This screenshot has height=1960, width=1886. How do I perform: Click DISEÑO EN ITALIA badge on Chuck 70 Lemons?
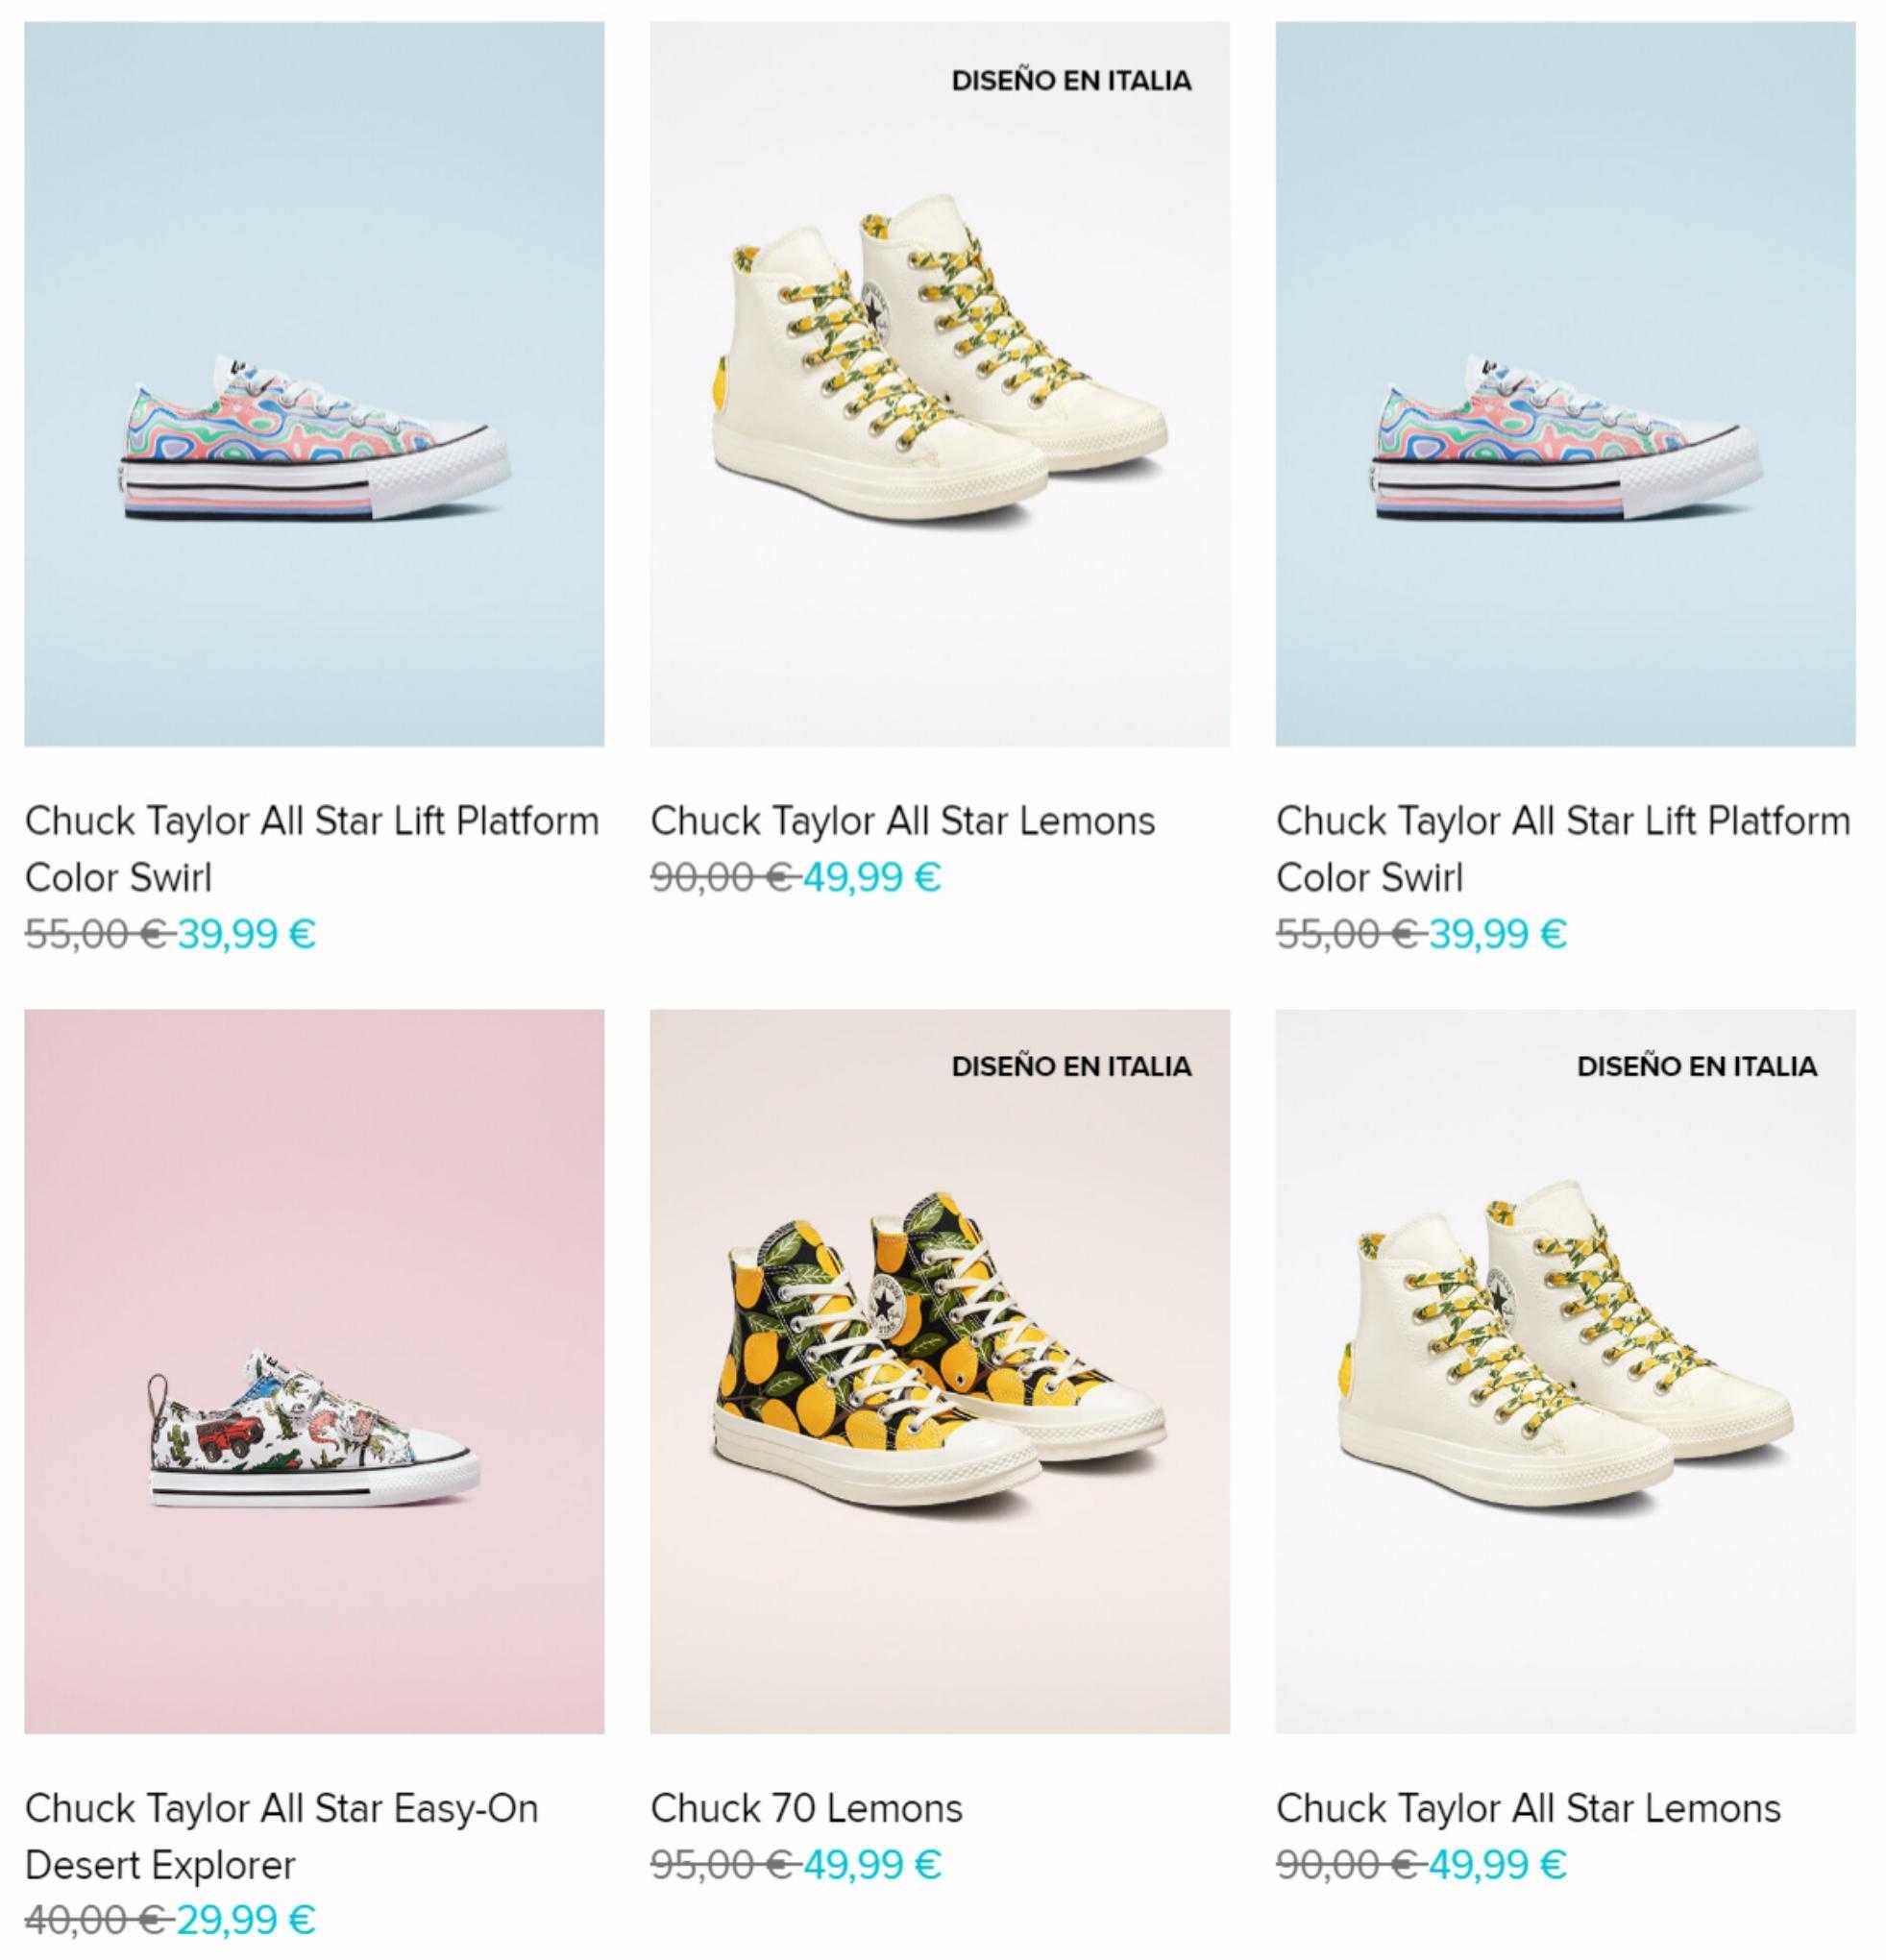[1072, 1067]
